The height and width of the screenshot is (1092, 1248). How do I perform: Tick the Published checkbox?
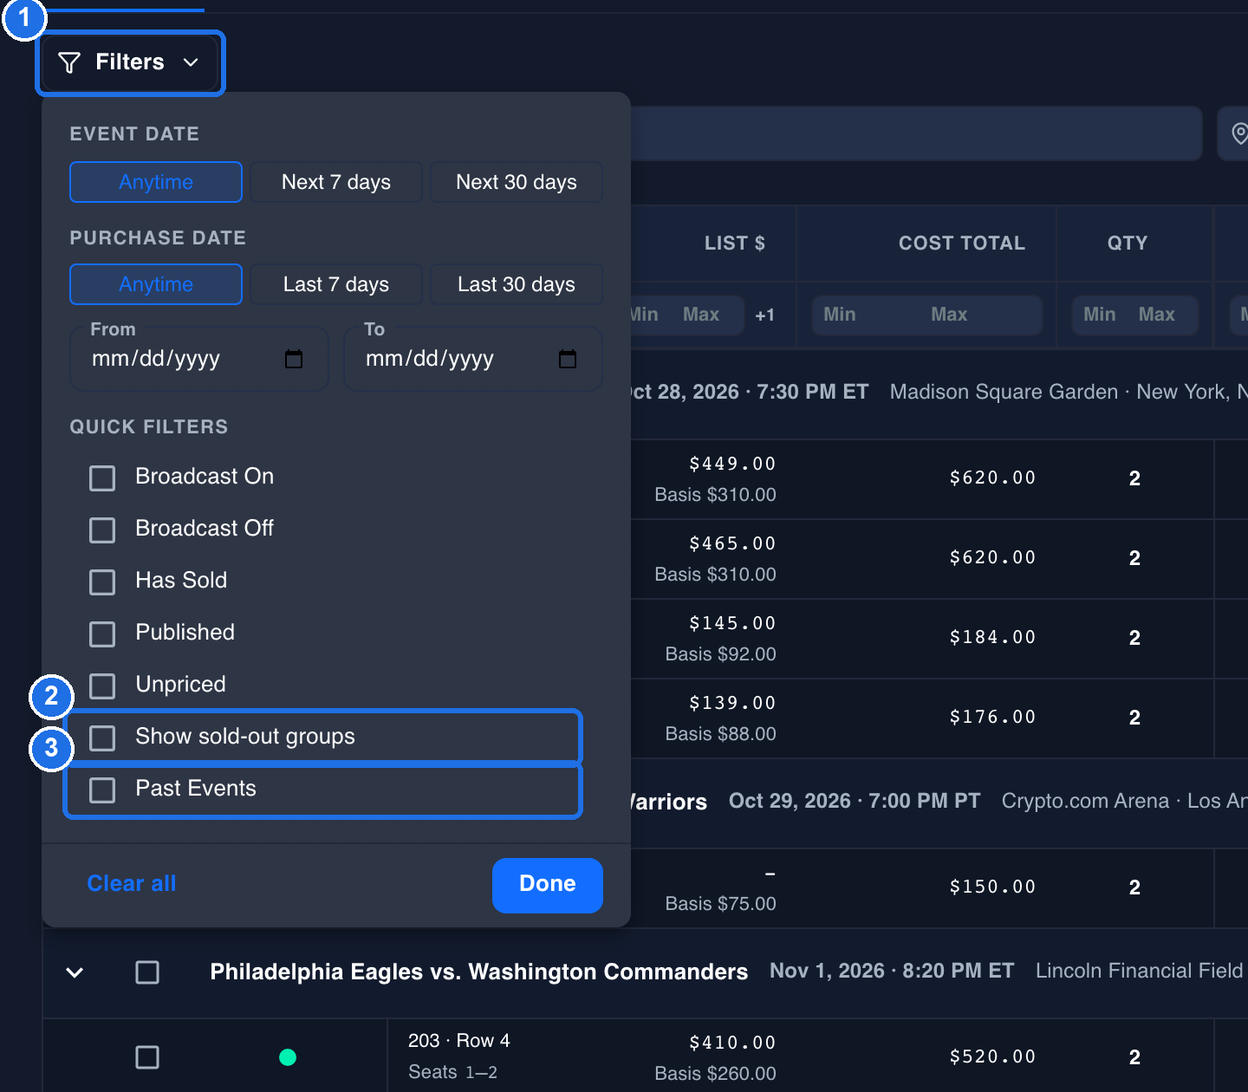click(102, 633)
